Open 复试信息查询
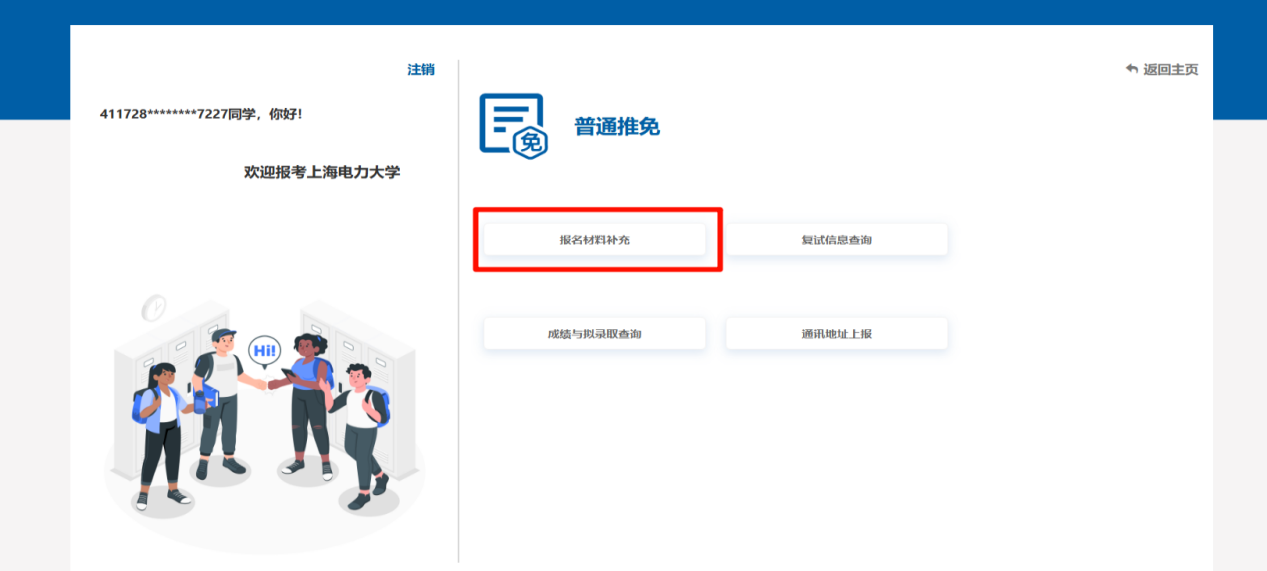 [836, 240]
